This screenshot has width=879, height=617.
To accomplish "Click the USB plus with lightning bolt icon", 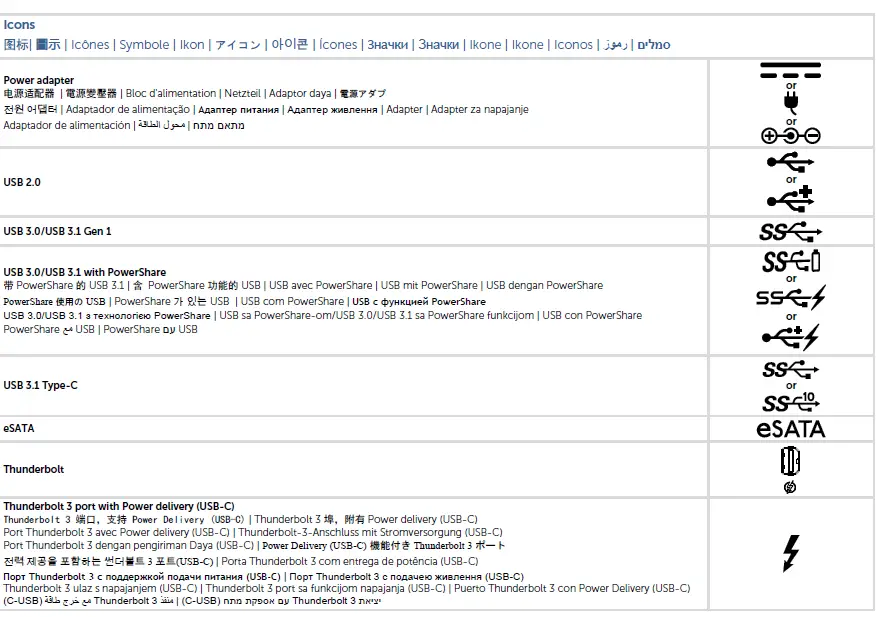I will tap(791, 337).
